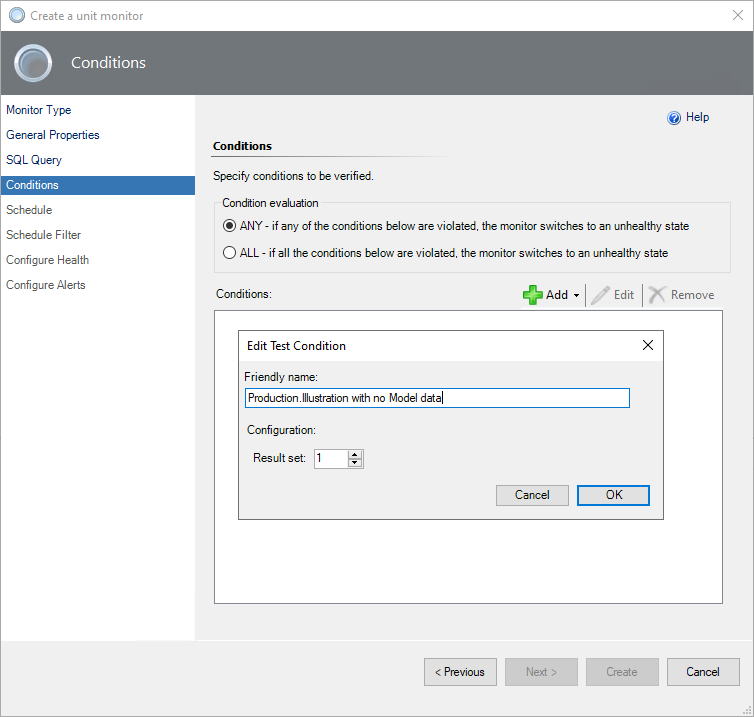Go to the SQL Query step
The image size is (754, 717).
coord(34,160)
